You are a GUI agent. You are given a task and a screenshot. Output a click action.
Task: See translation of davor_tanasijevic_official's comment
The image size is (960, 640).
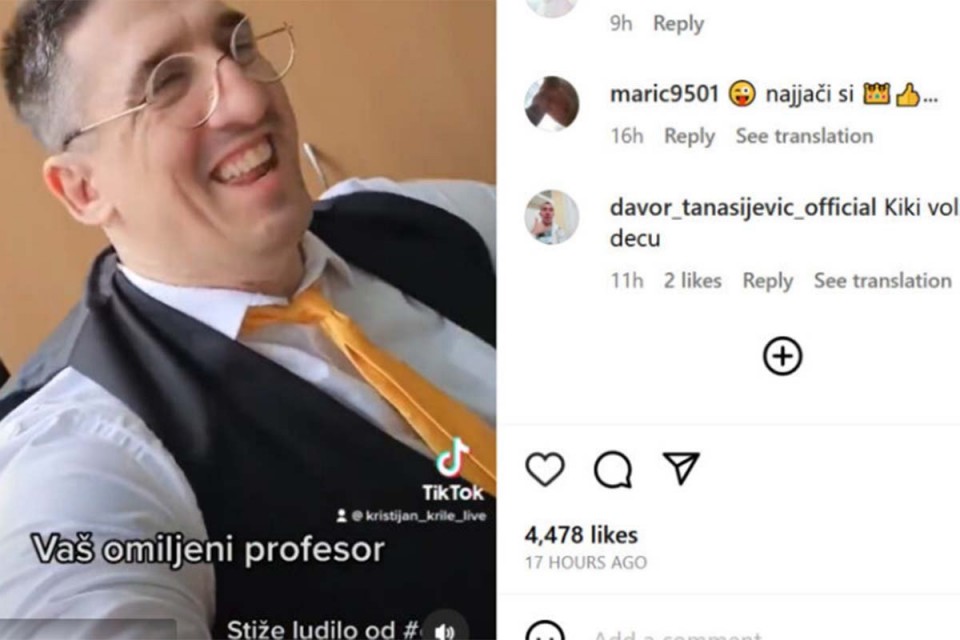coord(883,280)
